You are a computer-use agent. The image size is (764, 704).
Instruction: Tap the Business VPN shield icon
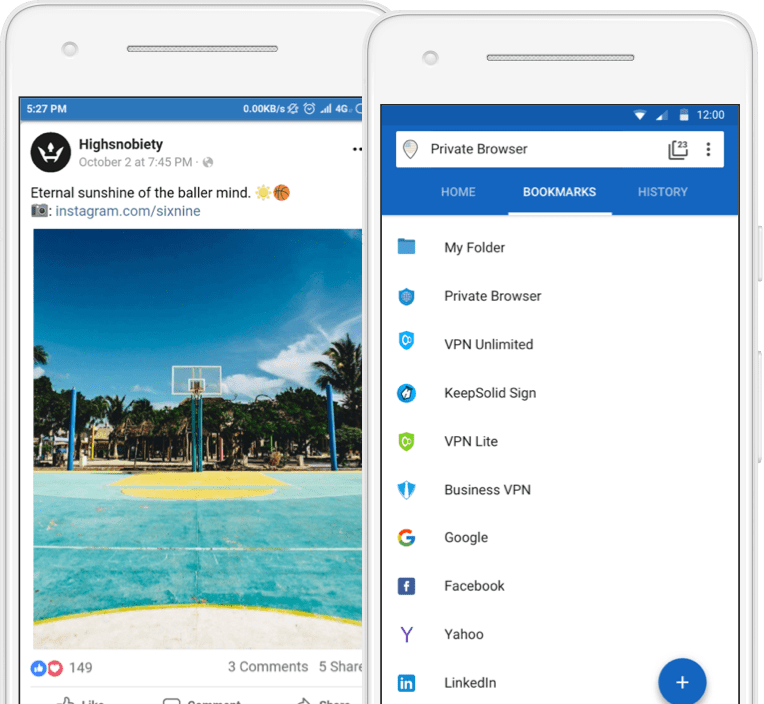point(406,490)
